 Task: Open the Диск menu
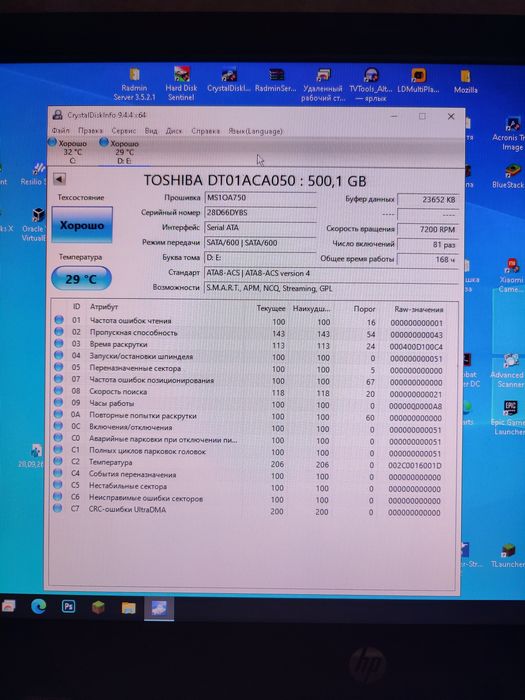(174, 131)
